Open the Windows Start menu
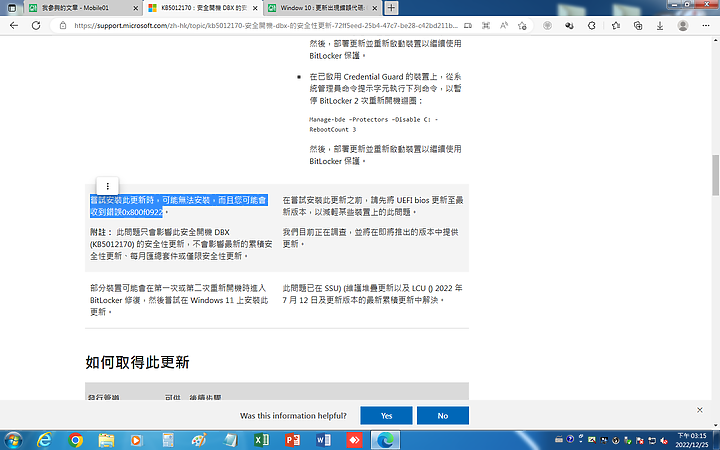The height and width of the screenshot is (450, 720). point(13,440)
